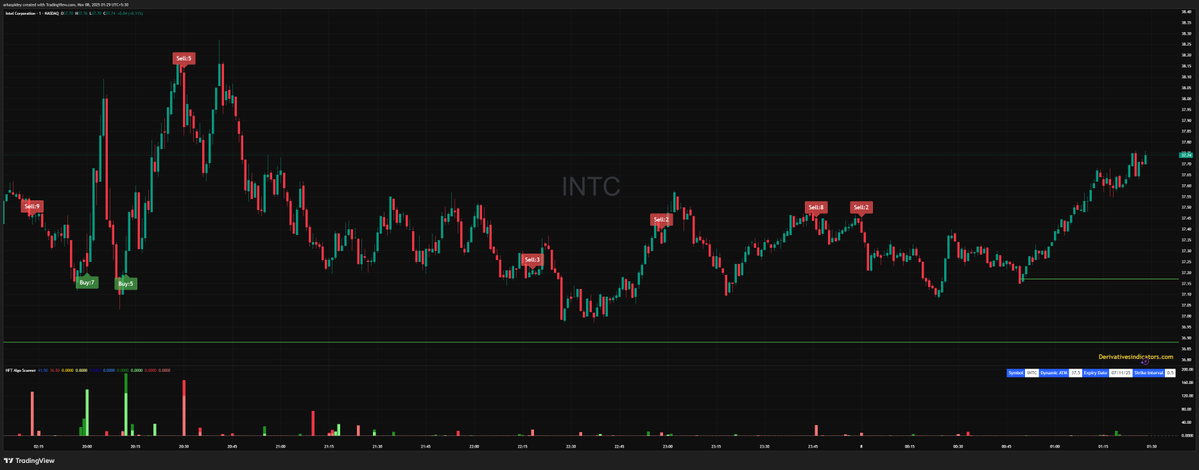Viewport: 1199px width, 470px height.
Task: Click the 23:00 time axis label
Action: coord(668,446)
